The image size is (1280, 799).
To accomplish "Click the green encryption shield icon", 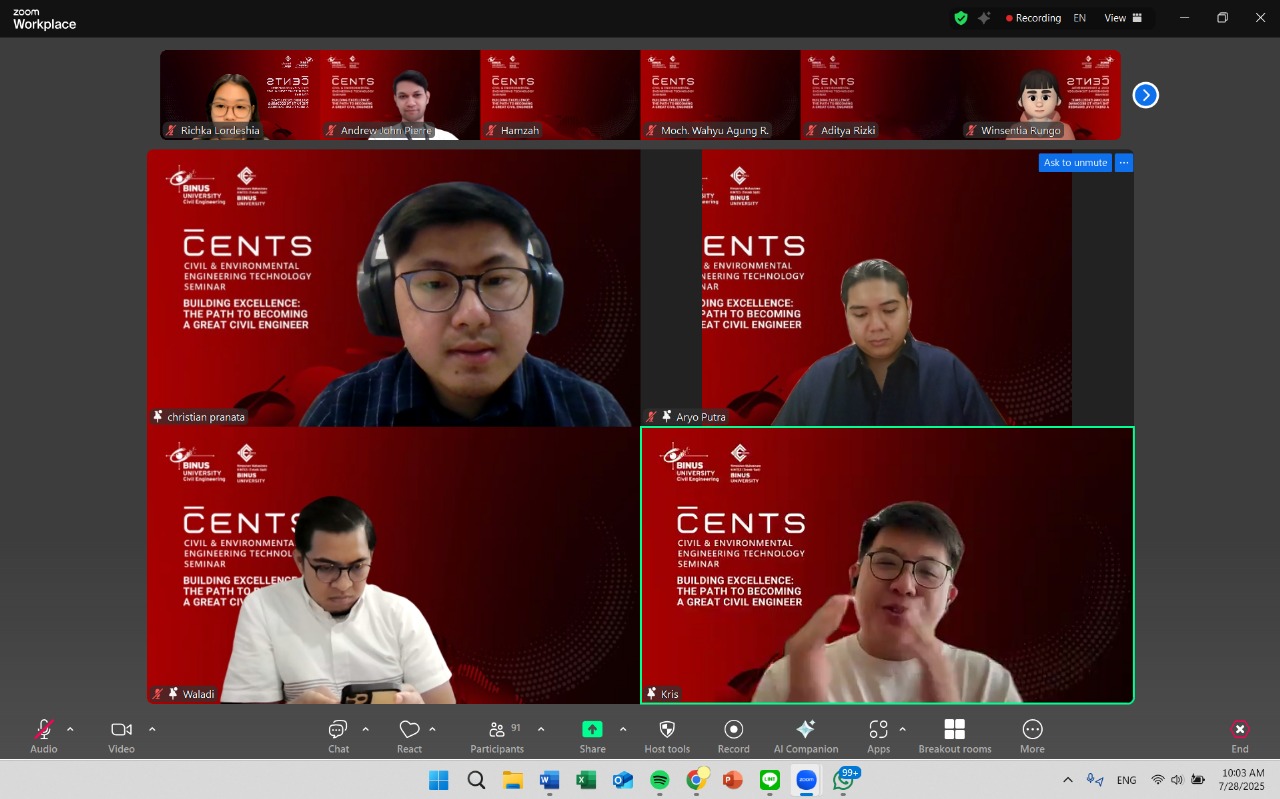I will [x=961, y=18].
